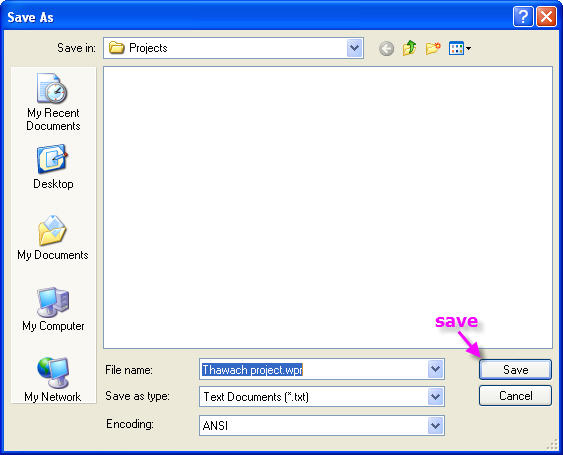This screenshot has width=563, height=455.
Task: Open the View menu icon
Action: pyautogui.click(x=460, y=48)
